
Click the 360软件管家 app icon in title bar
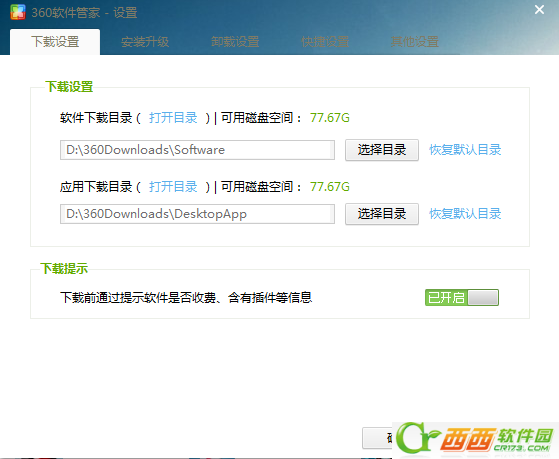point(18,12)
